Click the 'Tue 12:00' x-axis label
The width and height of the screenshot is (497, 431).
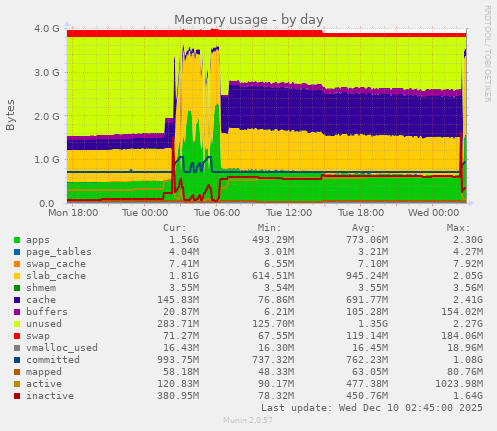tap(289, 213)
